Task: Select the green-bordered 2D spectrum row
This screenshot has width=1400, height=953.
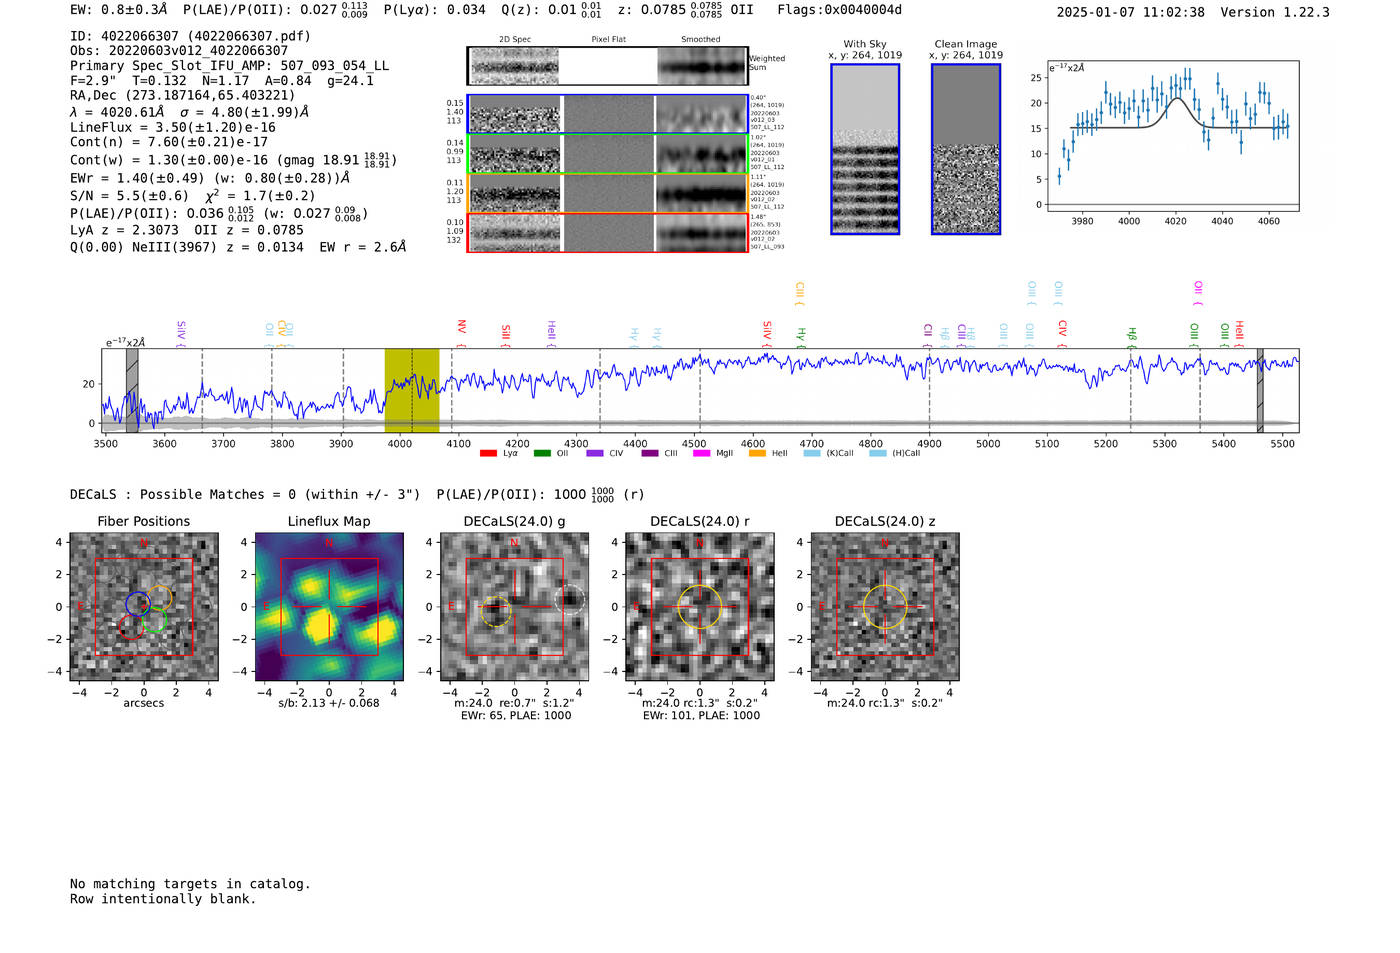Action: (x=608, y=154)
